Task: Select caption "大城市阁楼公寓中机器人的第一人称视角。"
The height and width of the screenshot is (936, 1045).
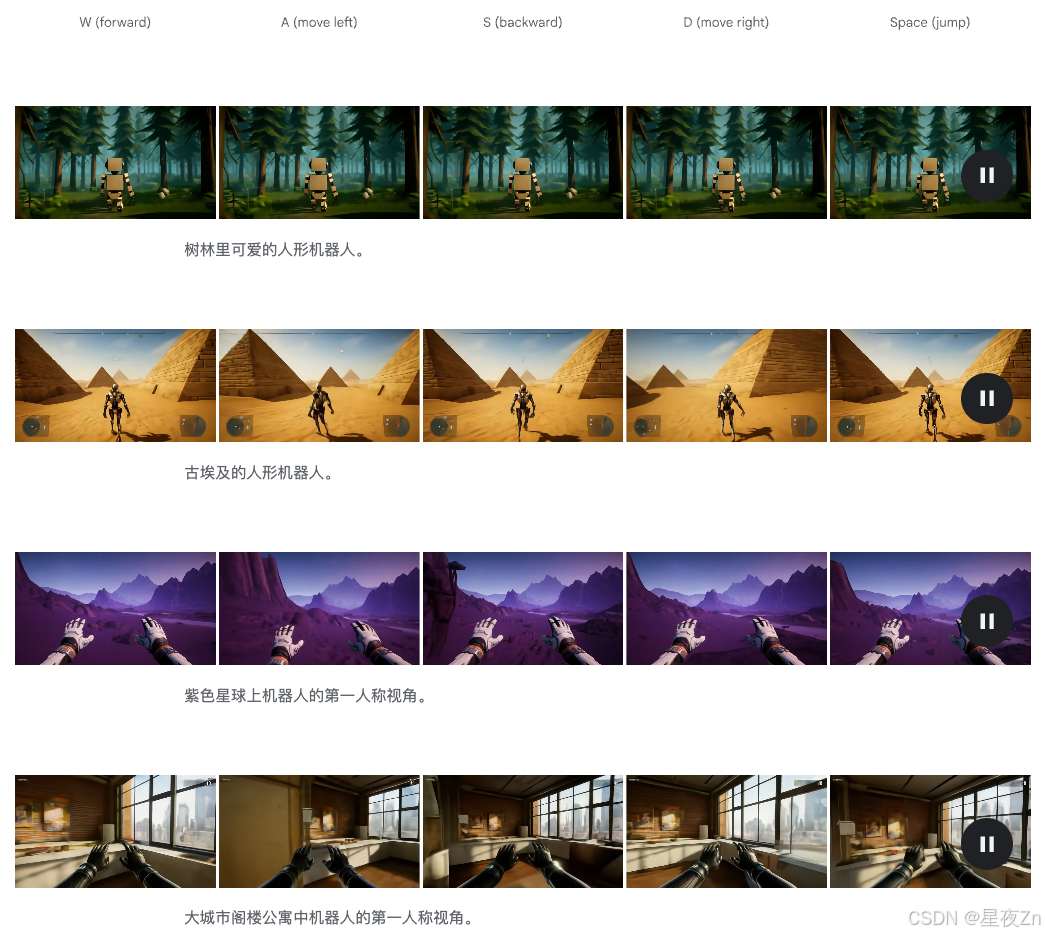Action: (x=329, y=918)
